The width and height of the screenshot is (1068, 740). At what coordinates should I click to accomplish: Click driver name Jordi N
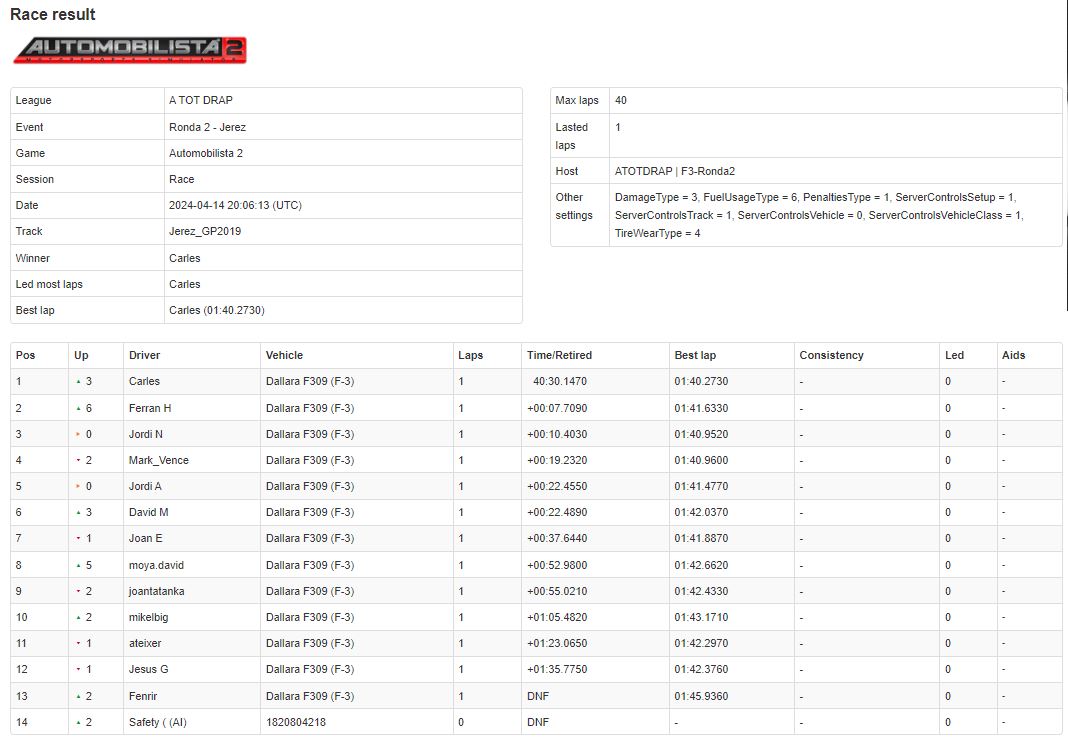click(x=146, y=434)
